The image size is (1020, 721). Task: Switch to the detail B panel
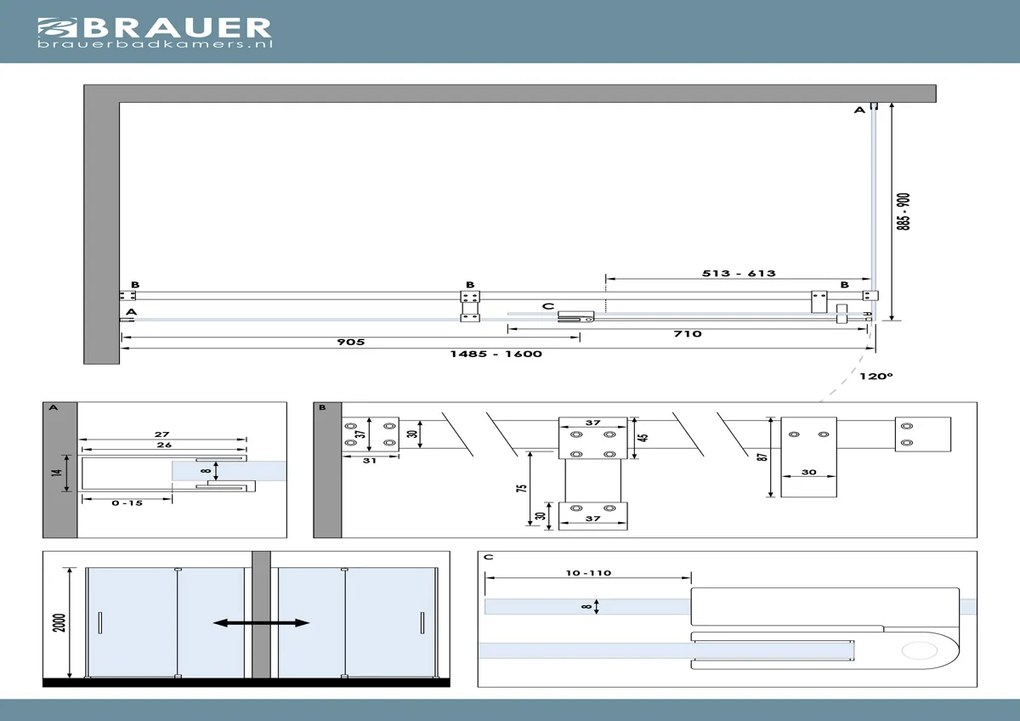(321, 407)
